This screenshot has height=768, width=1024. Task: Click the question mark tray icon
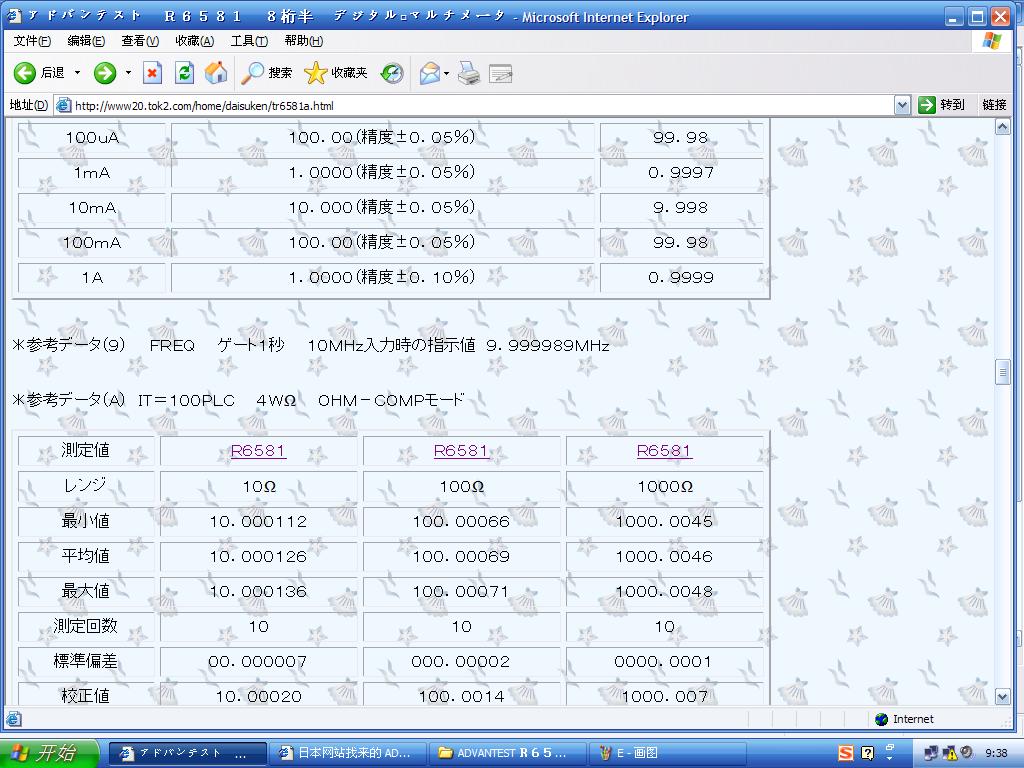point(867,753)
